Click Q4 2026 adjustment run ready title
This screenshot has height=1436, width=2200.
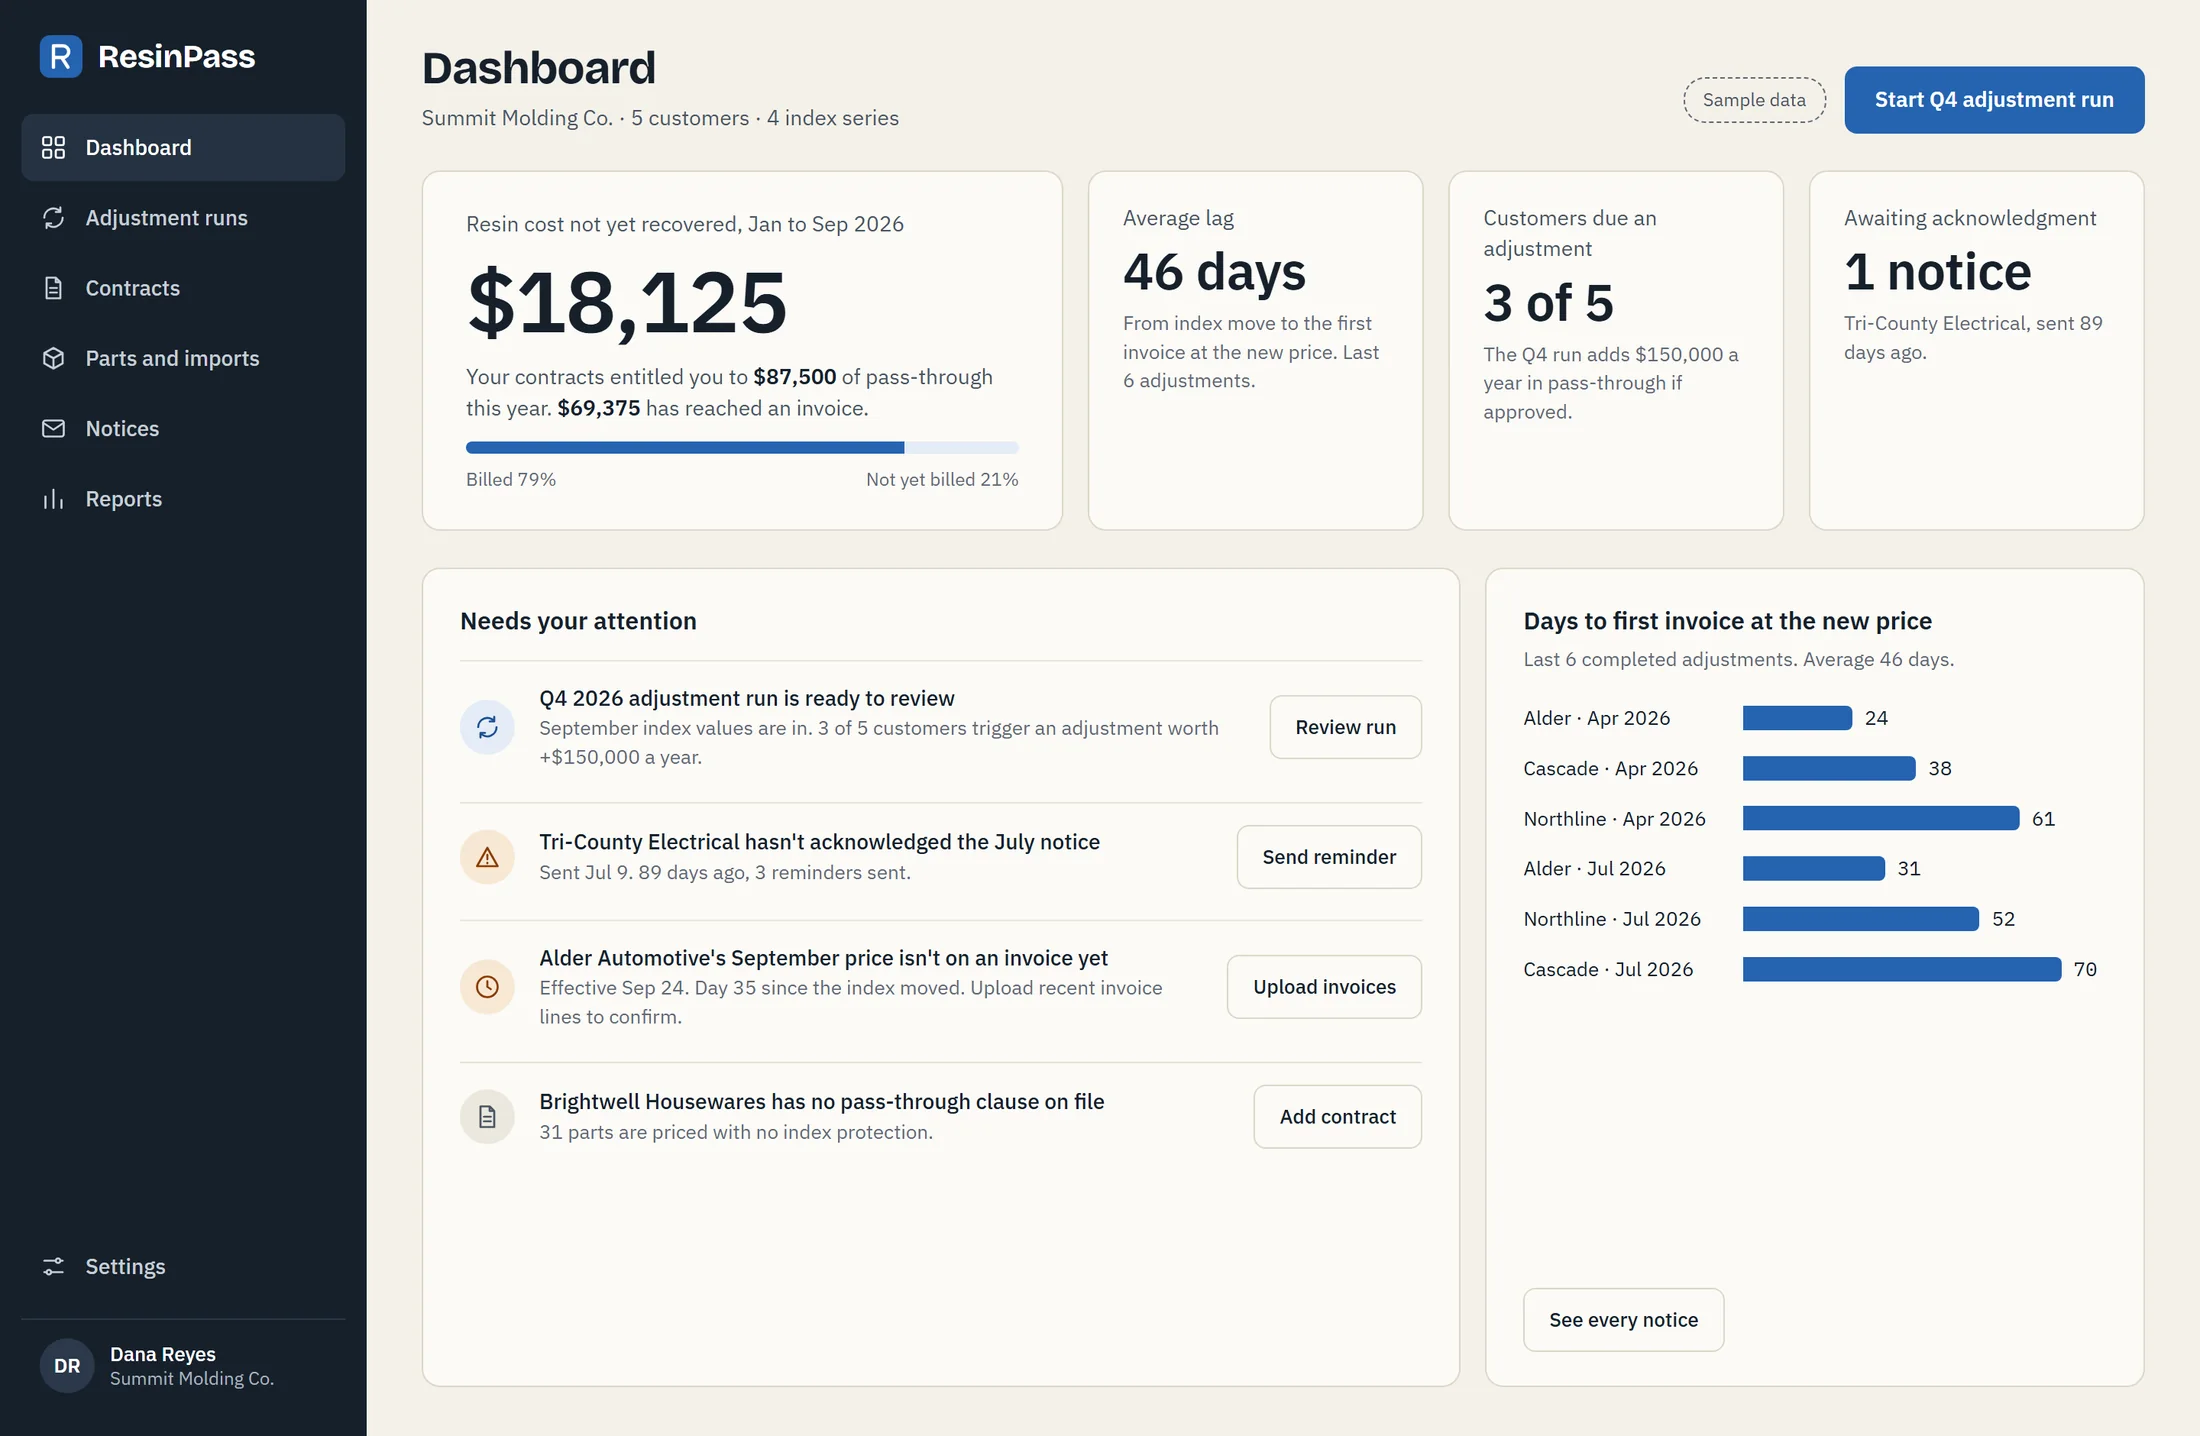747,698
